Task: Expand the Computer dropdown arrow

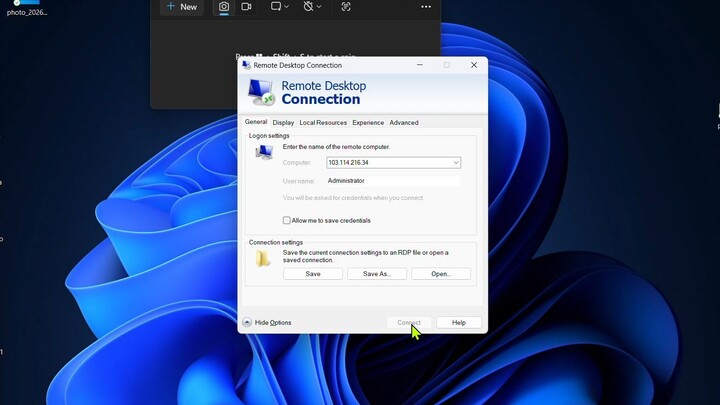Action: pyautogui.click(x=456, y=163)
